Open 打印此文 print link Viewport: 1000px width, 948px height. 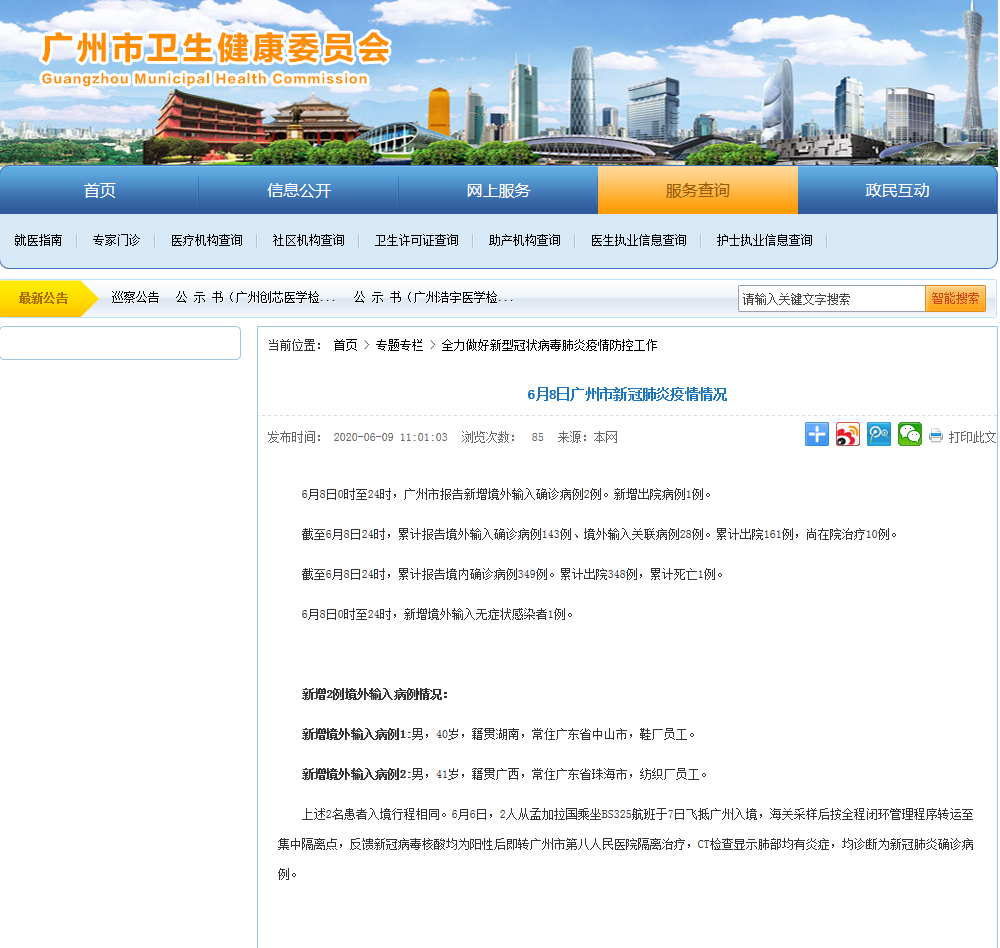[972, 437]
